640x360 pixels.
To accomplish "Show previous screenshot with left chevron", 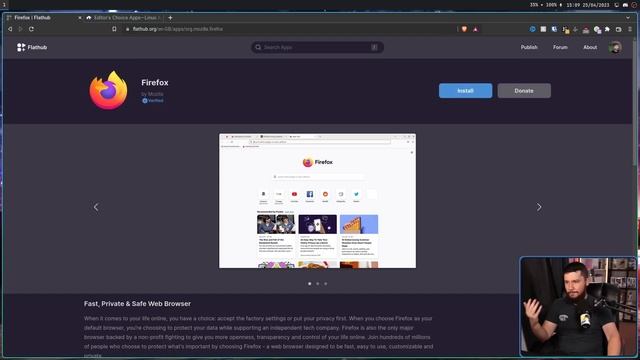I will coord(96,207).
